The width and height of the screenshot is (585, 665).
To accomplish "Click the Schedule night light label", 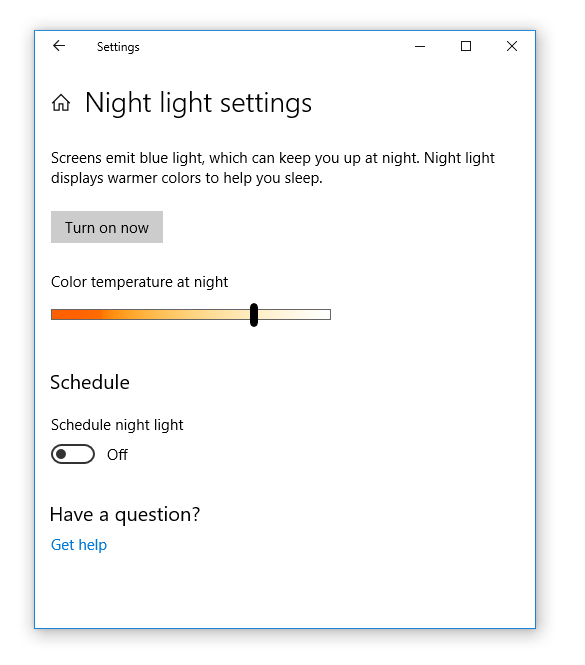I will [117, 425].
